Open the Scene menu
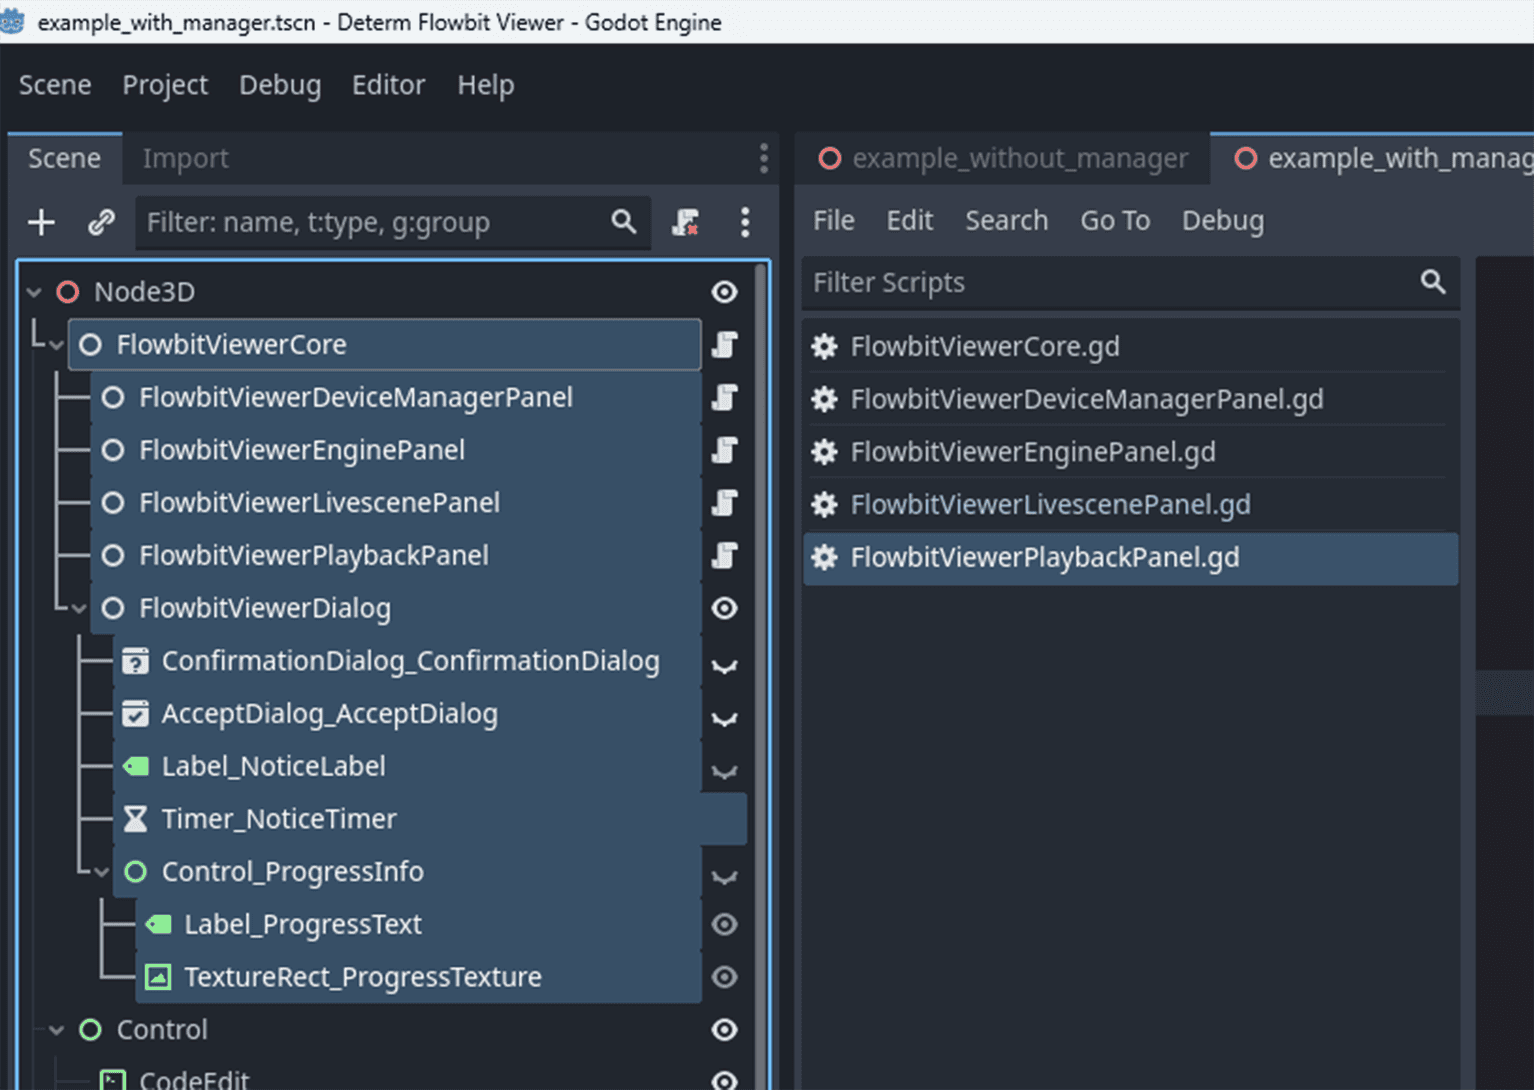The width and height of the screenshot is (1534, 1090). [x=55, y=85]
